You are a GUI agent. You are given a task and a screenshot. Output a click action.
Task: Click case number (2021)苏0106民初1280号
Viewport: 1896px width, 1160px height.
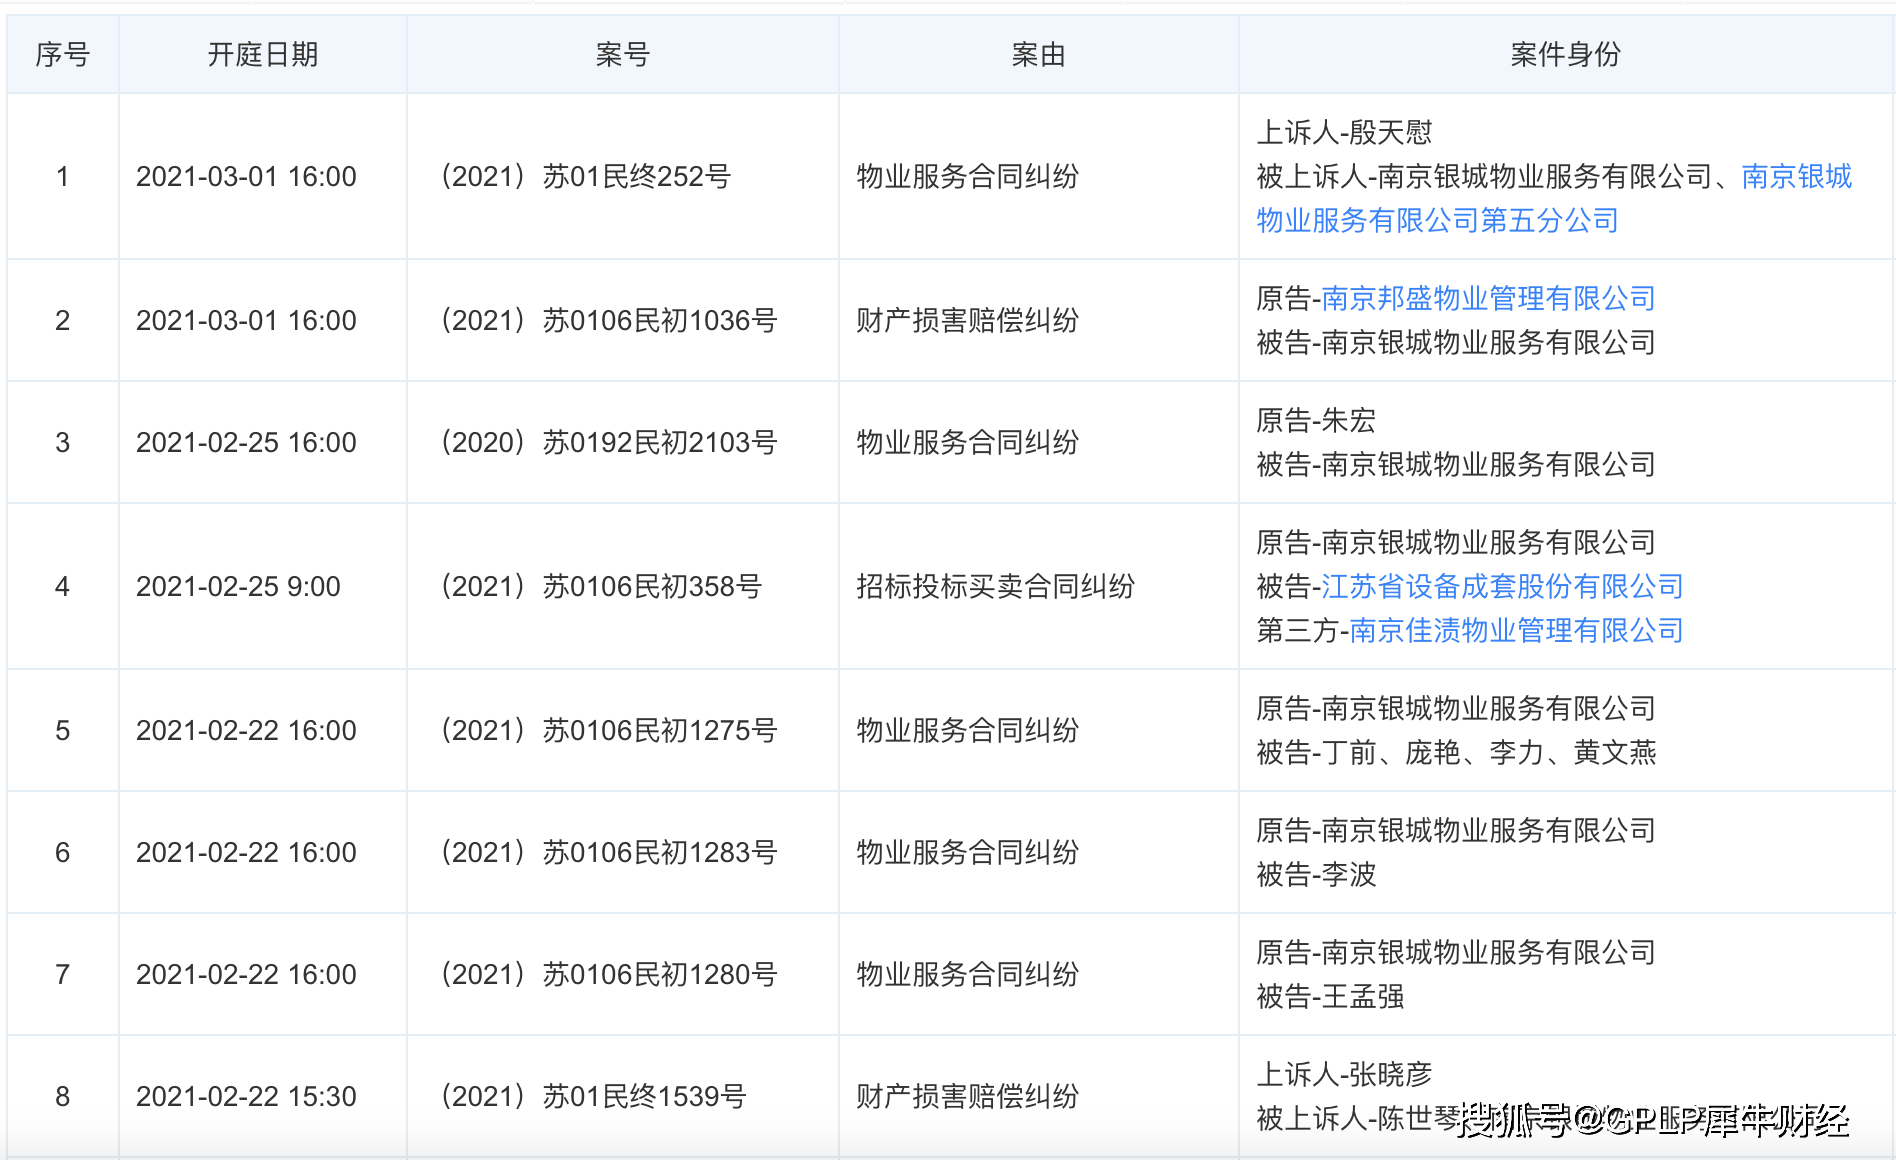[609, 974]
